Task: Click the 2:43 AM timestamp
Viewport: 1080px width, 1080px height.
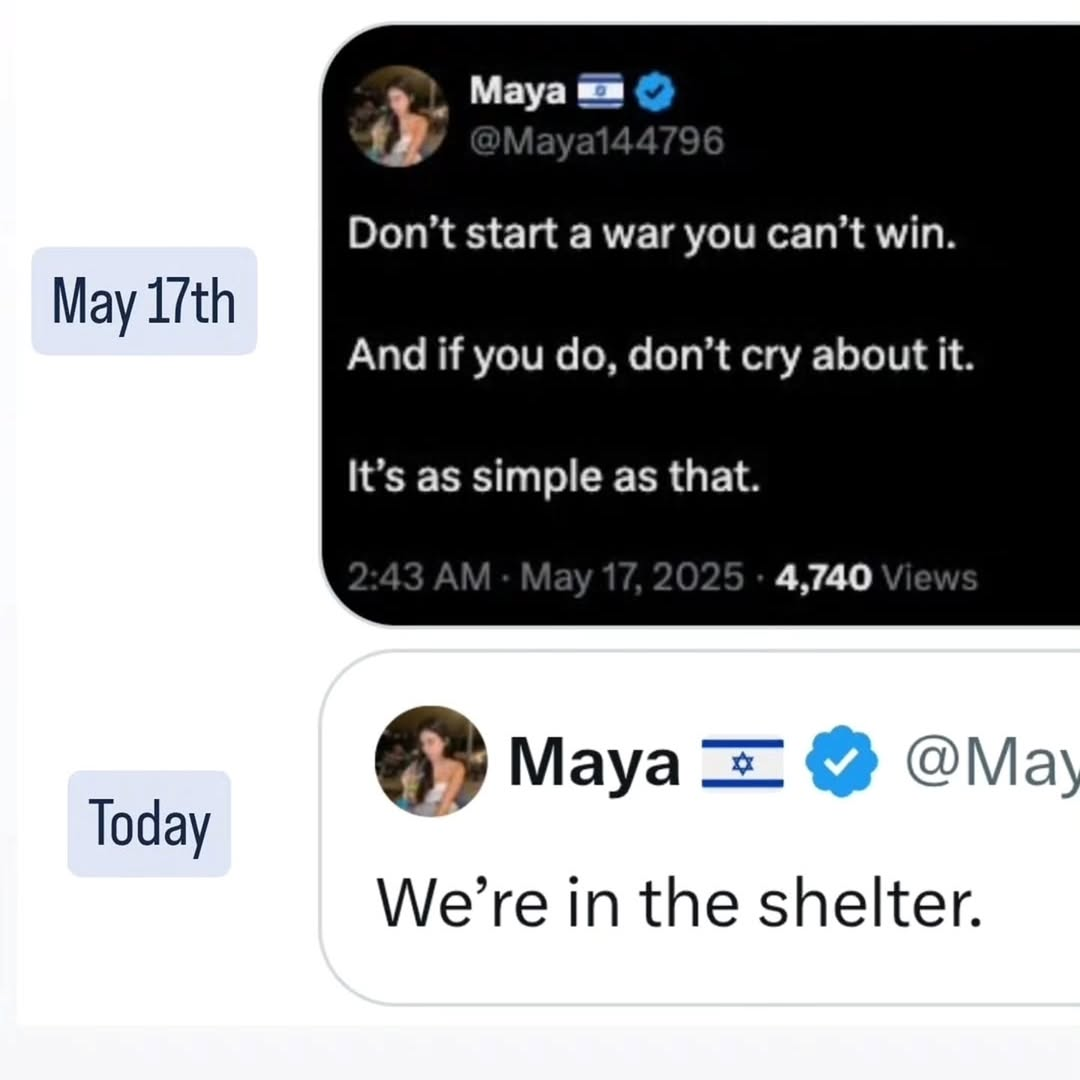Action: 419,577
